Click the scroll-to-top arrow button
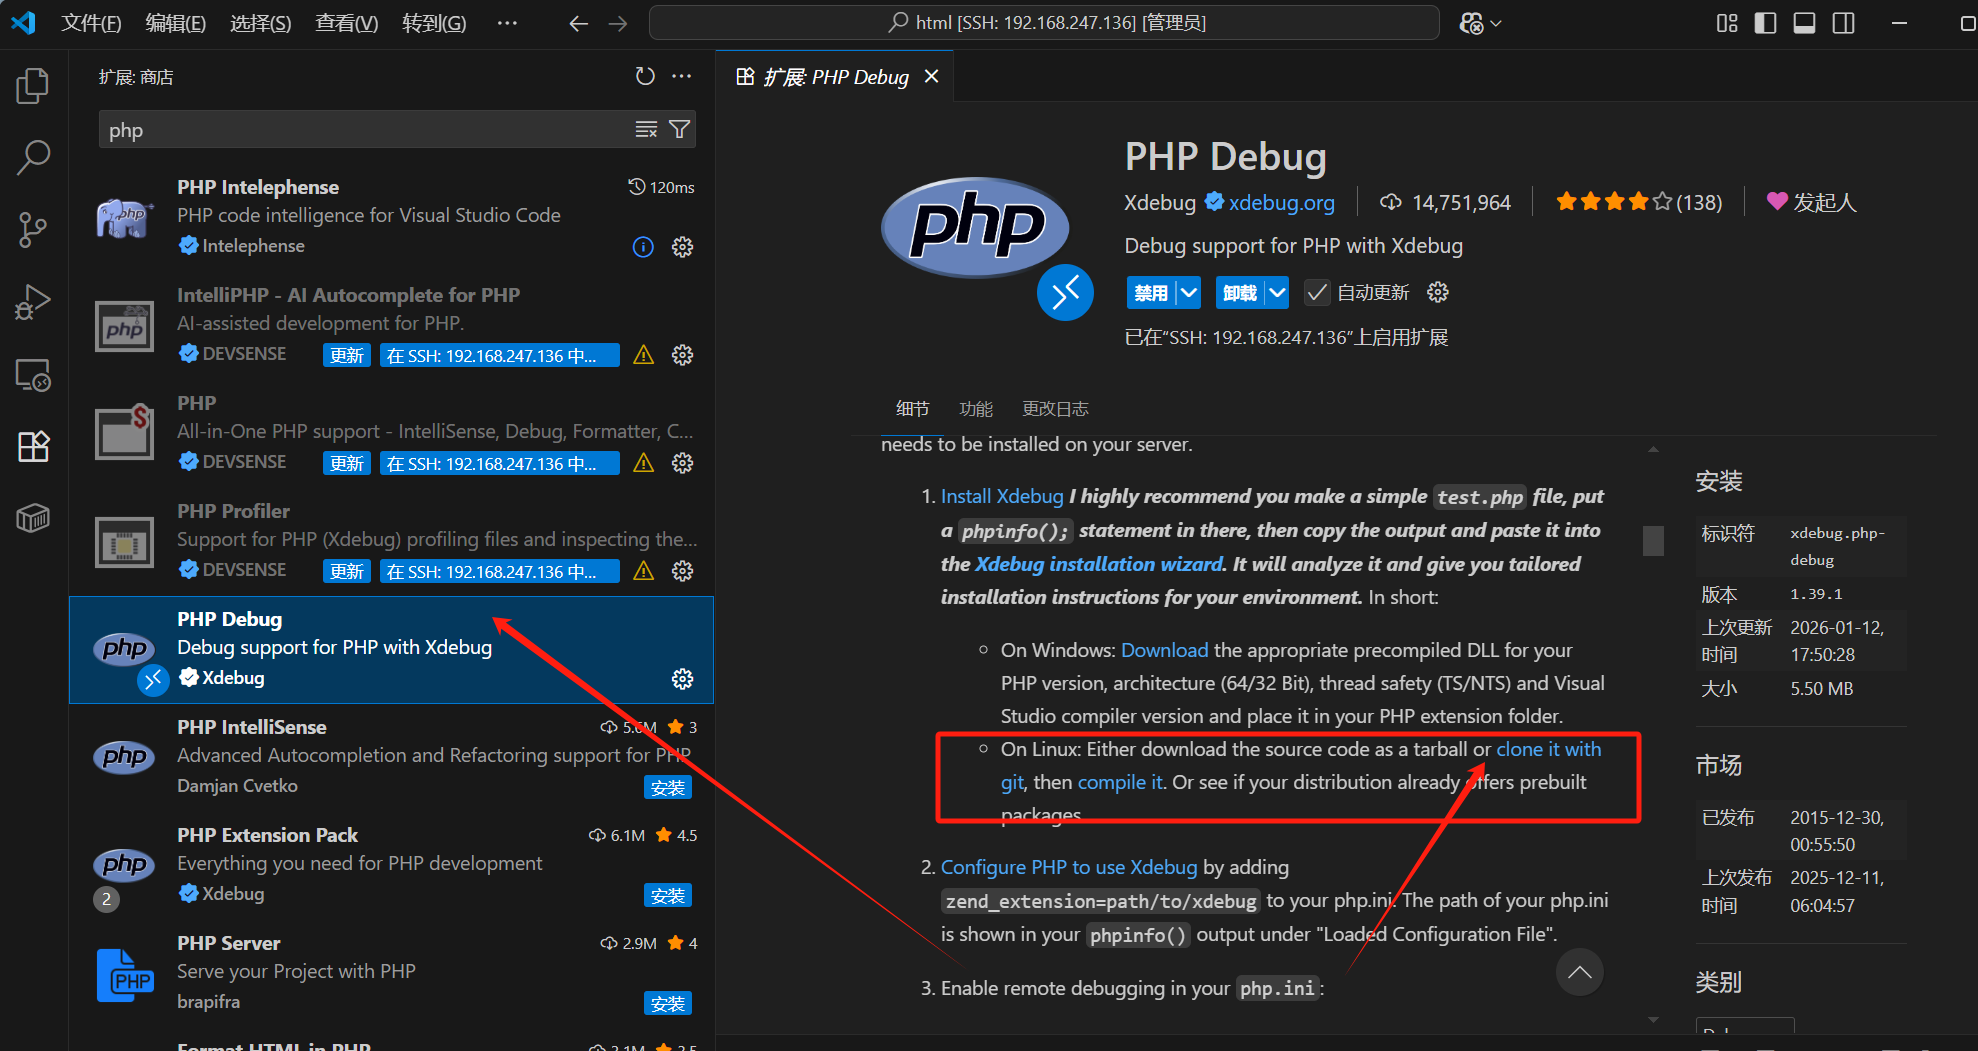Image resolution: width=1978 pixels, height=1051 pixels. coord(1580,972)
